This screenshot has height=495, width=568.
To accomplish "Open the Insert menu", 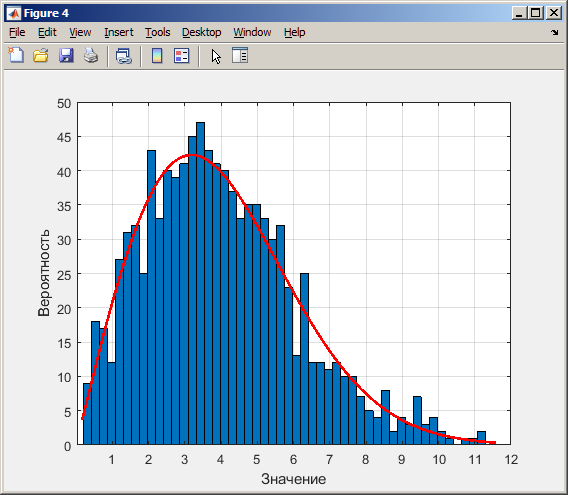I will click(x=119, y=32).
